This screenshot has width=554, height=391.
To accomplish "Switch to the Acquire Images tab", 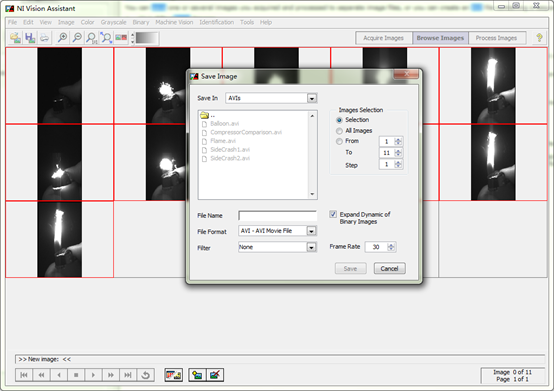I will [x=383, y=38].
